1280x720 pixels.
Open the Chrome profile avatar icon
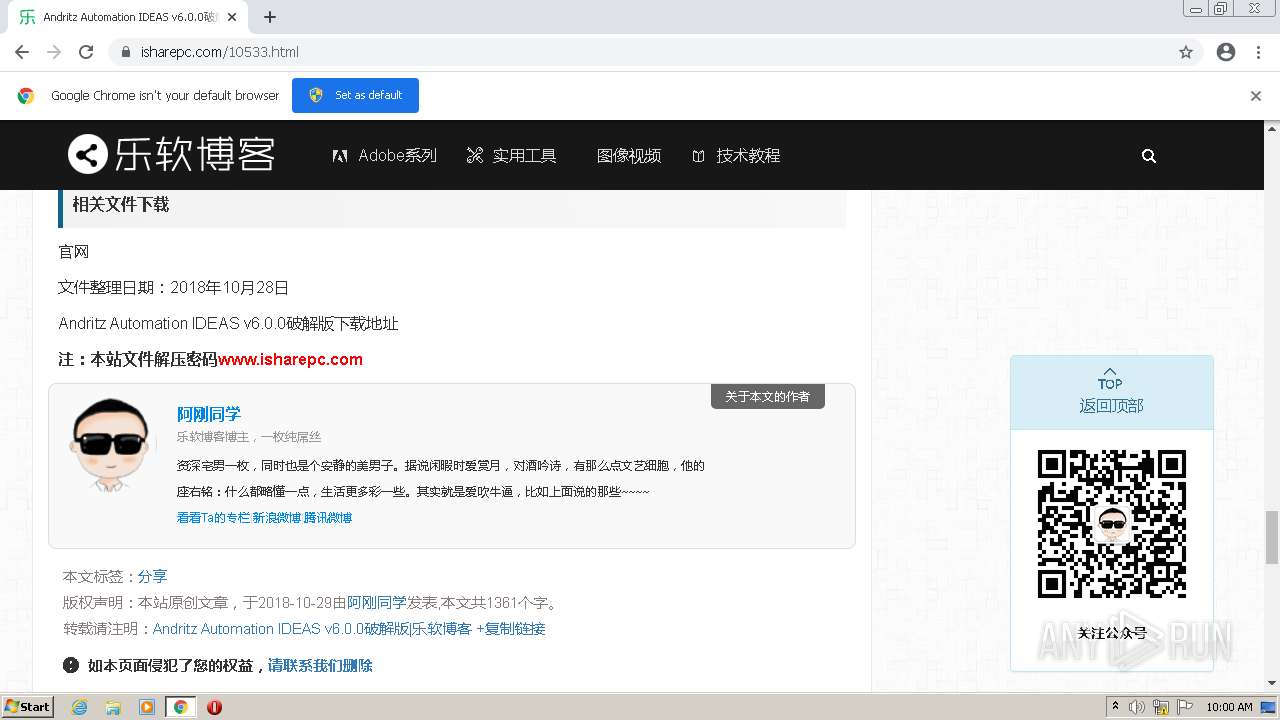[x=1226, y=52]
